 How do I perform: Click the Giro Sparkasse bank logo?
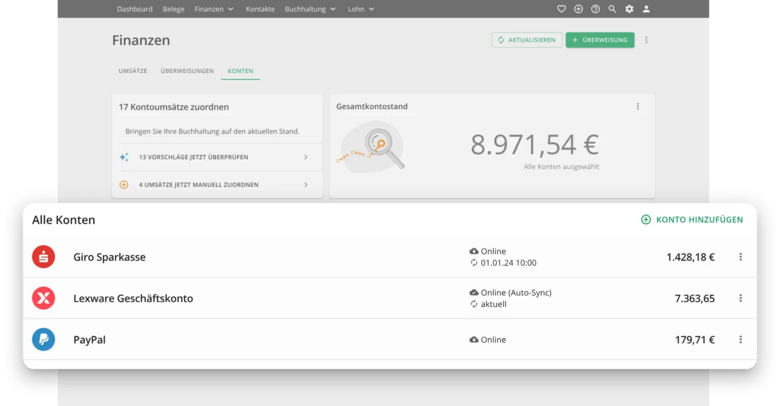tap(44, 257)
